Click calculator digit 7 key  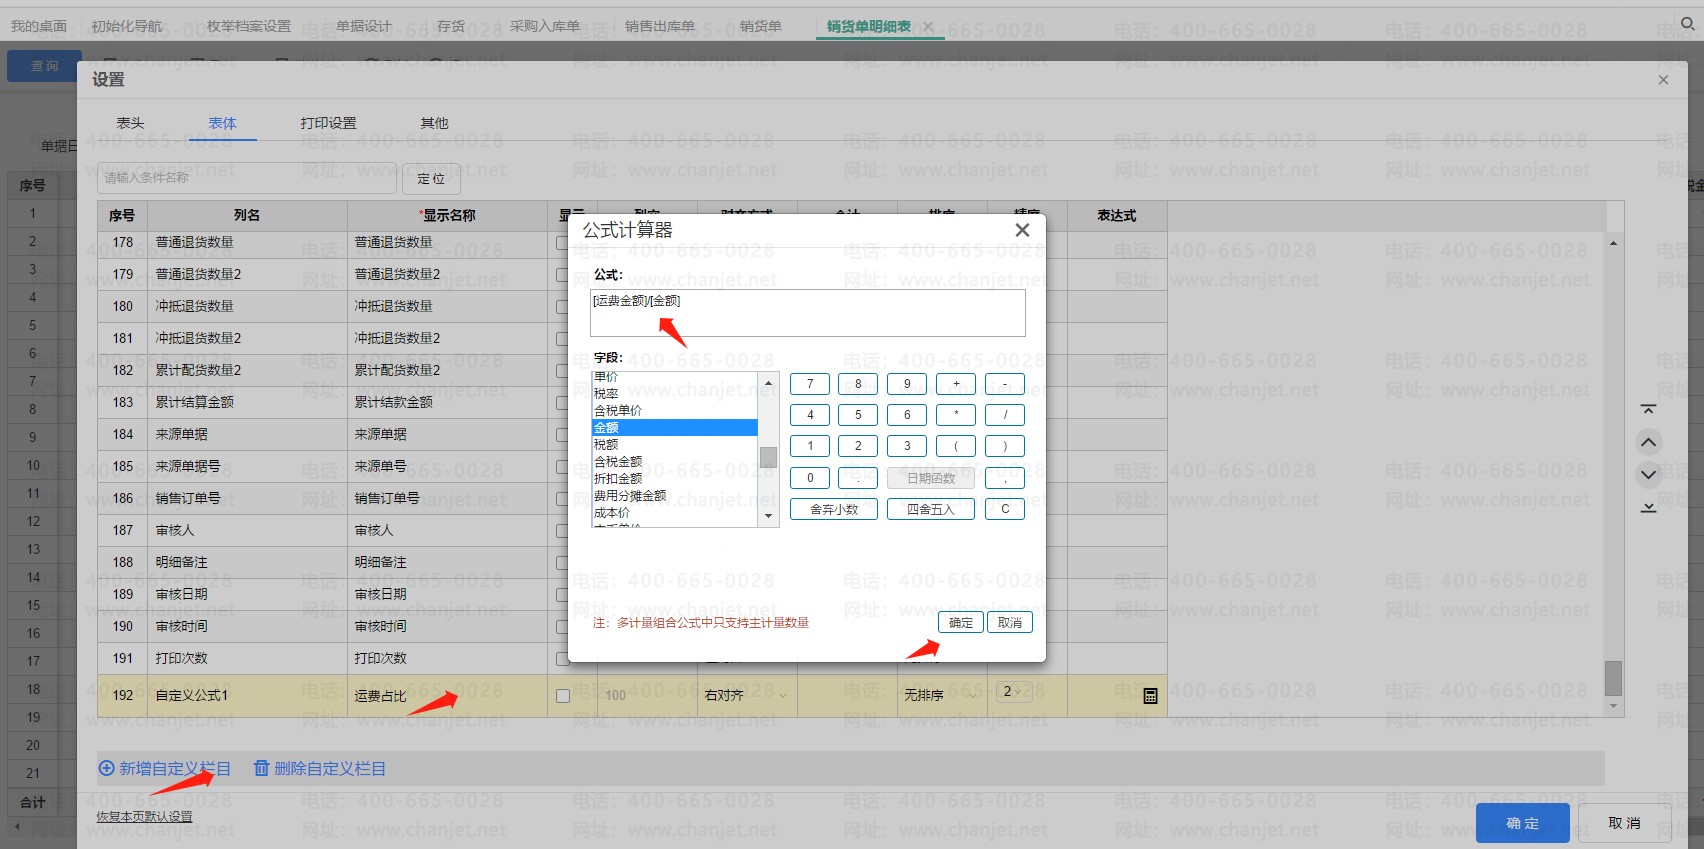(810, 384)
